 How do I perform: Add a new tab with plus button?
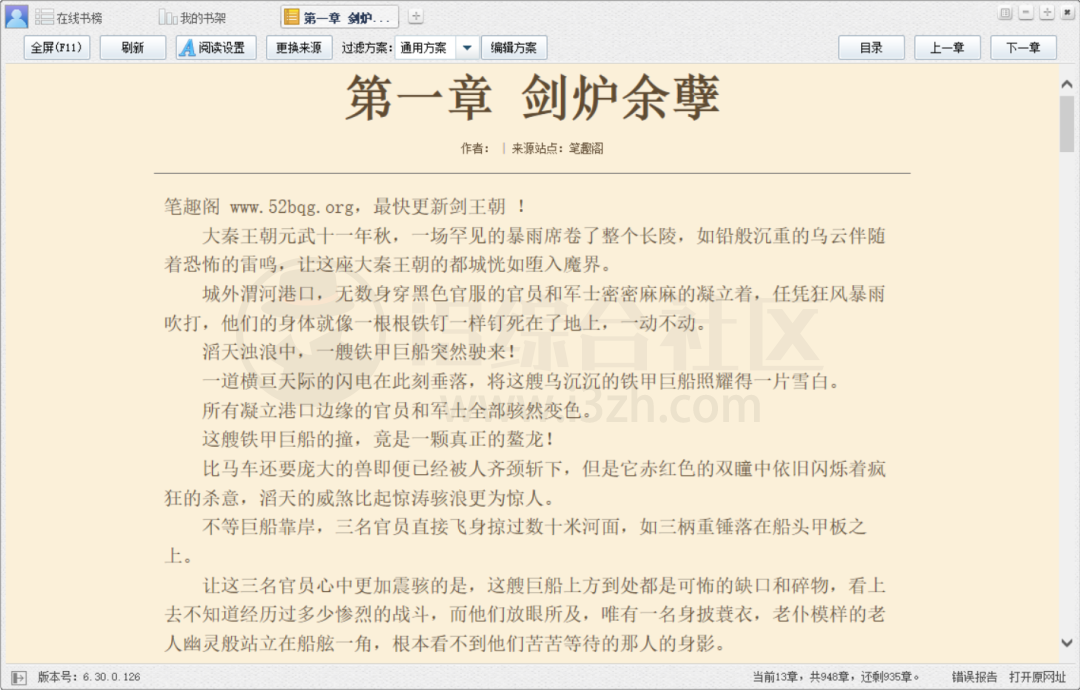[416, 17]
